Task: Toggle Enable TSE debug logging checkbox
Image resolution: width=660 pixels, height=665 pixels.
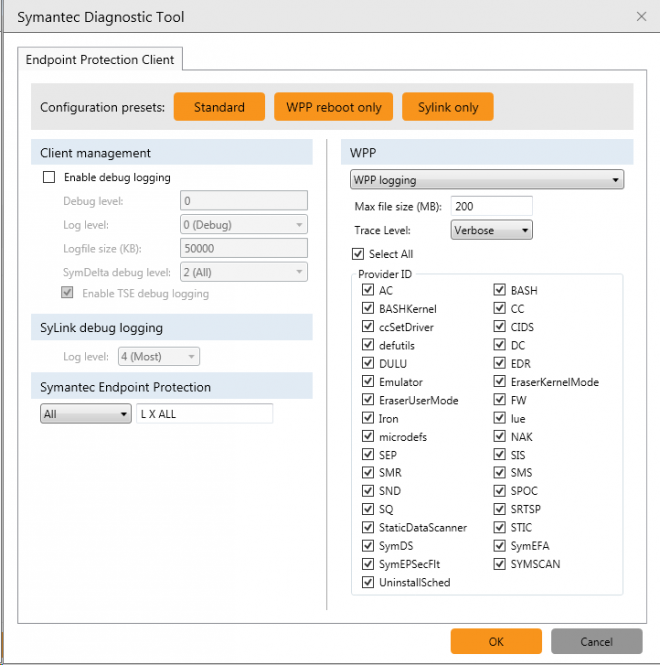Action: click(67, 293)
